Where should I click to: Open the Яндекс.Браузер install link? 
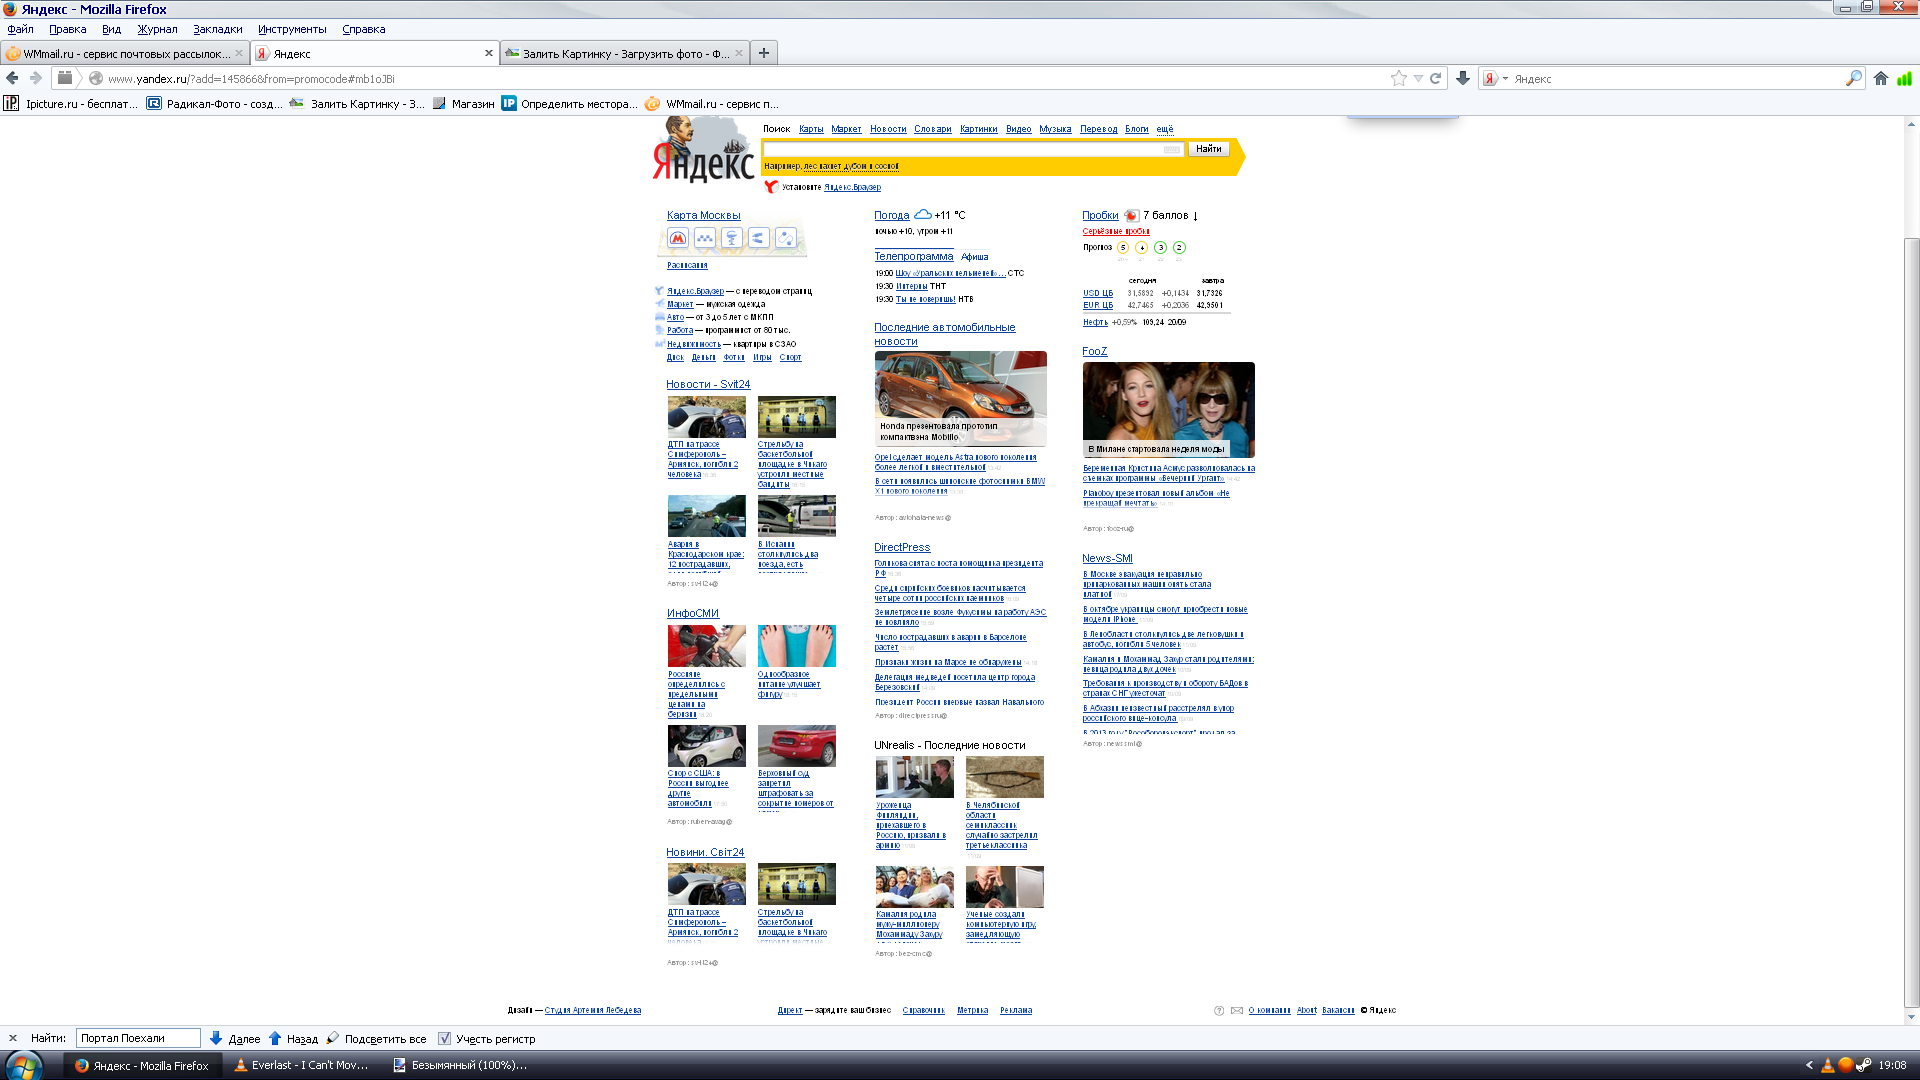[852, 187]
